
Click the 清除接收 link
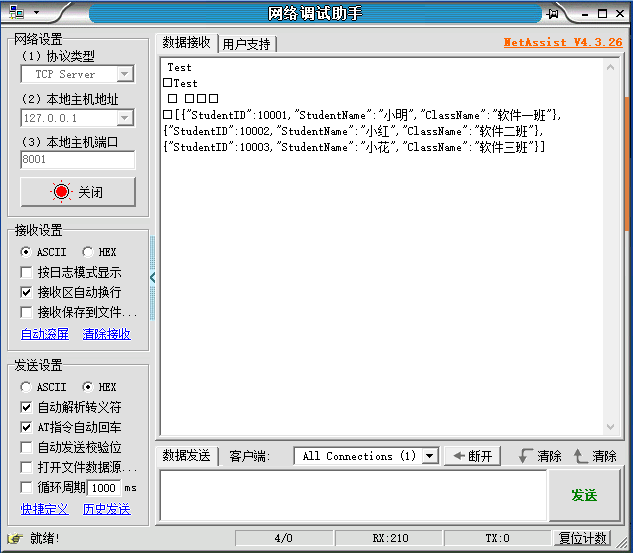(107, 334)
